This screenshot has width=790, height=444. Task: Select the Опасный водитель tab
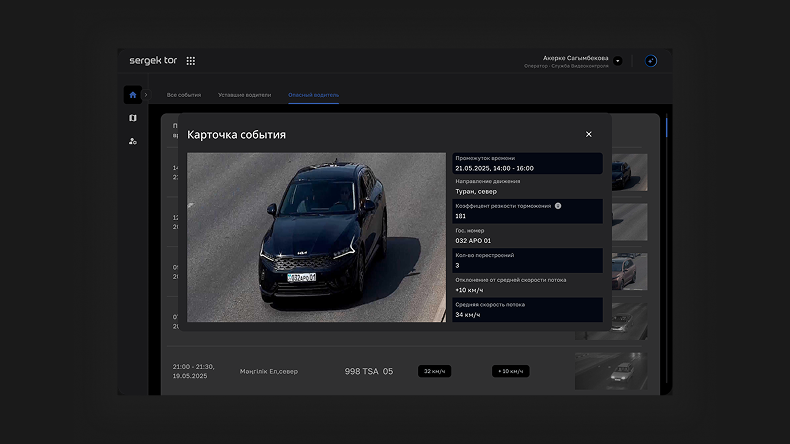tap(313, 95)
